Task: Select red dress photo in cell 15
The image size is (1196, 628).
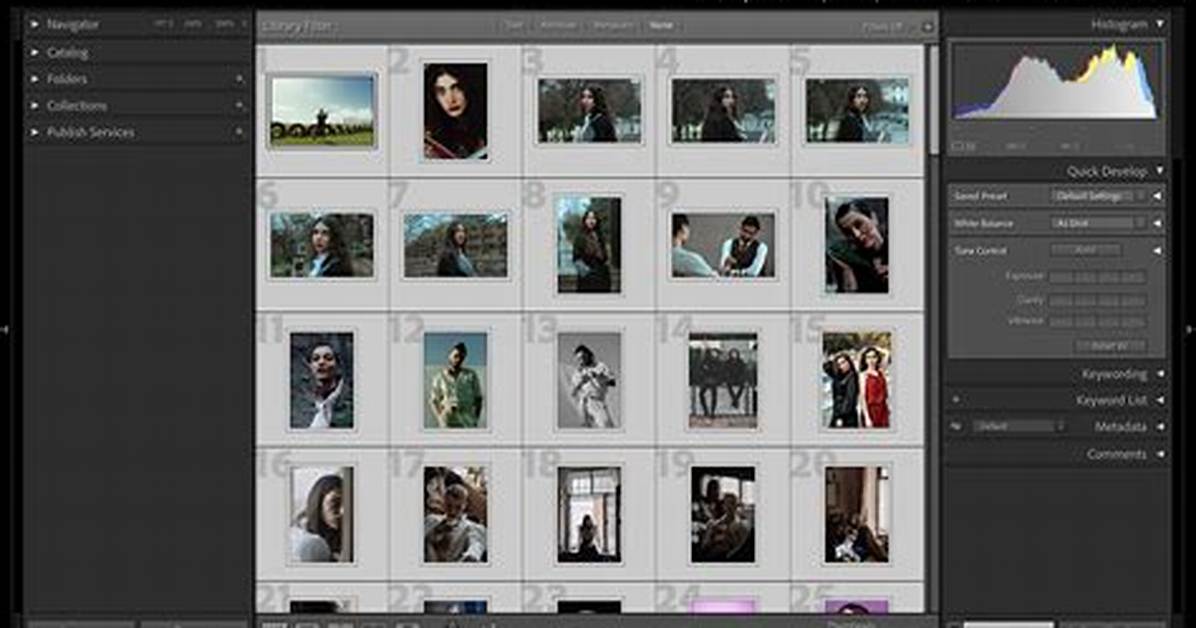Action: [857, 380]
